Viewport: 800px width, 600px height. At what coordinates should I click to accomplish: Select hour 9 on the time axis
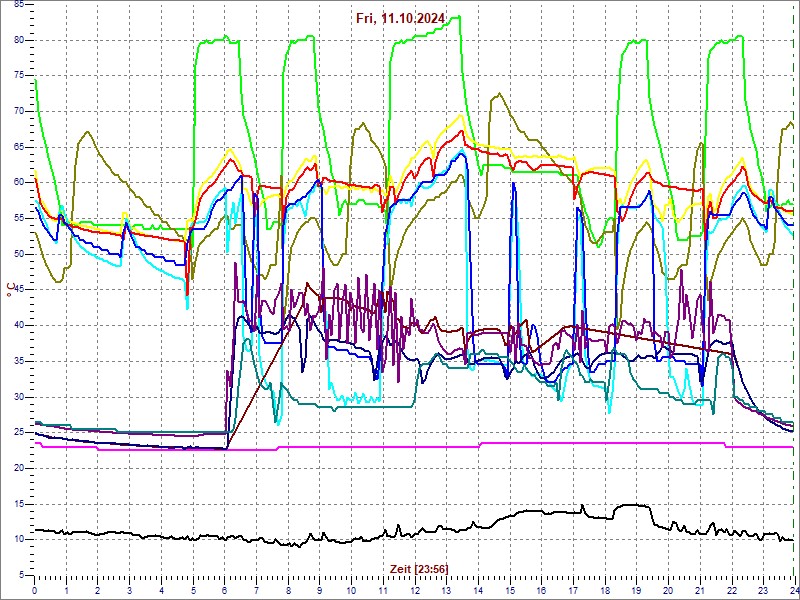[319, 590]
